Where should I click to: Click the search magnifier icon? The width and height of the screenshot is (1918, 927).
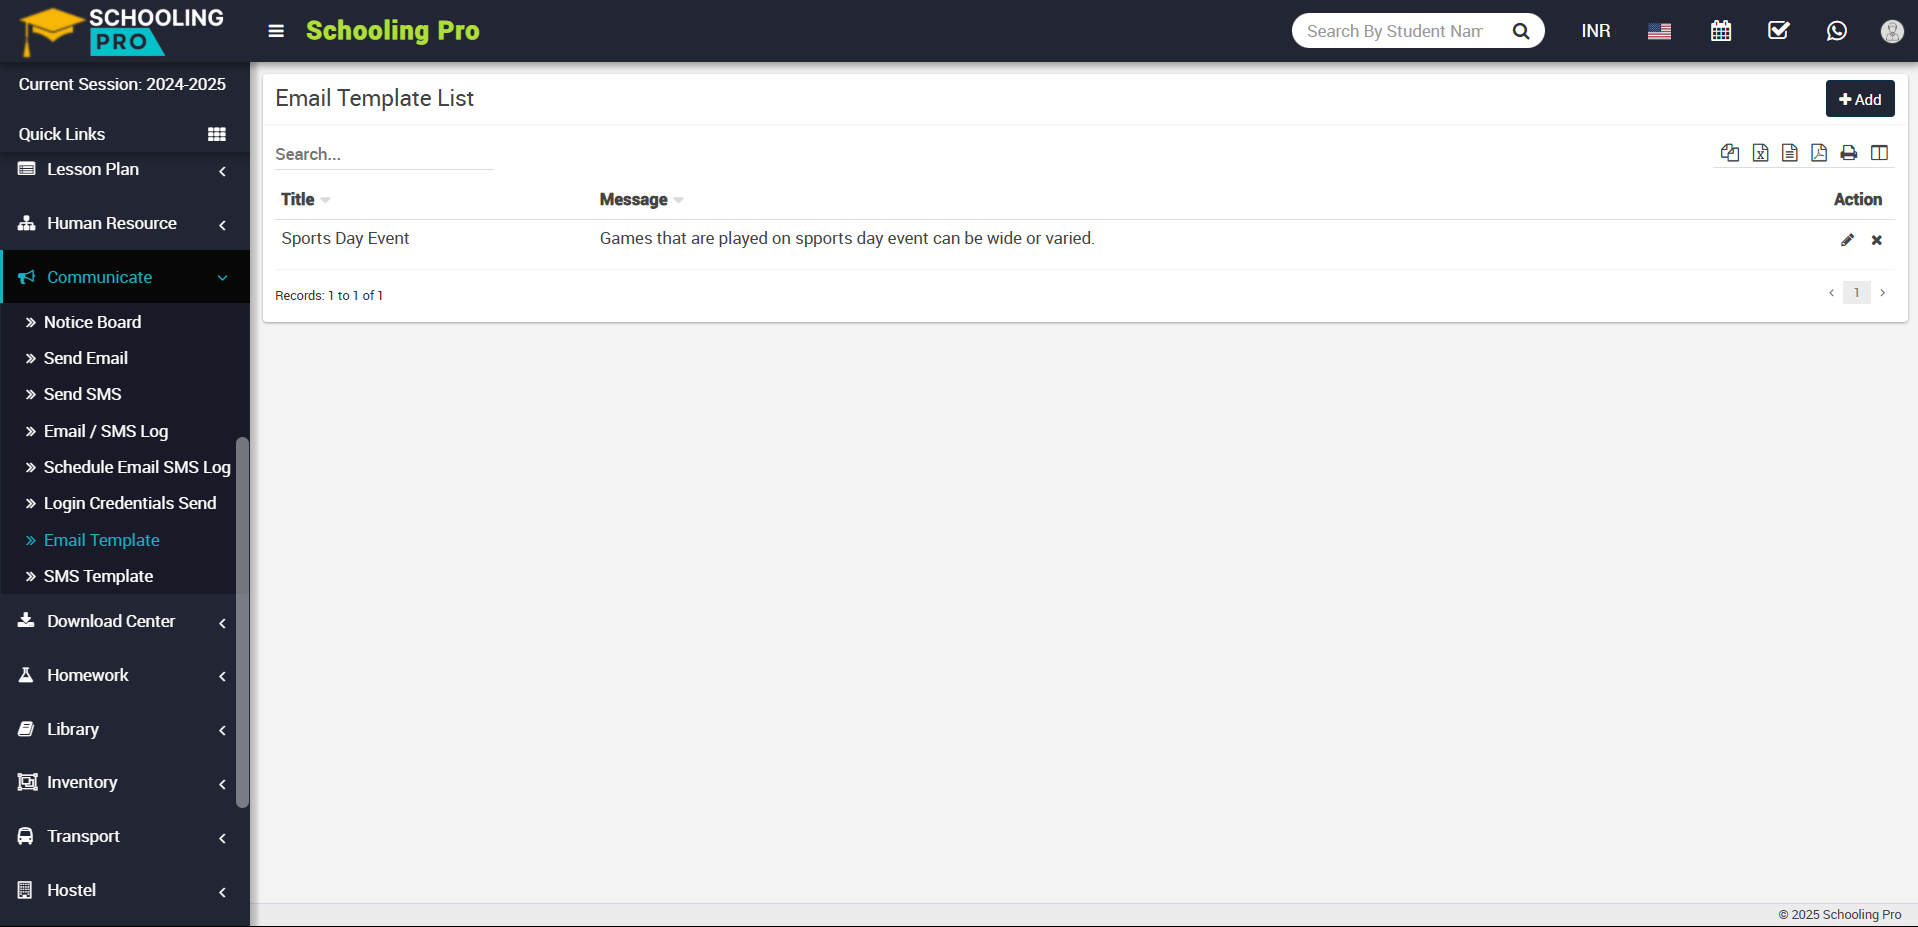click(x=1521, y=31)
